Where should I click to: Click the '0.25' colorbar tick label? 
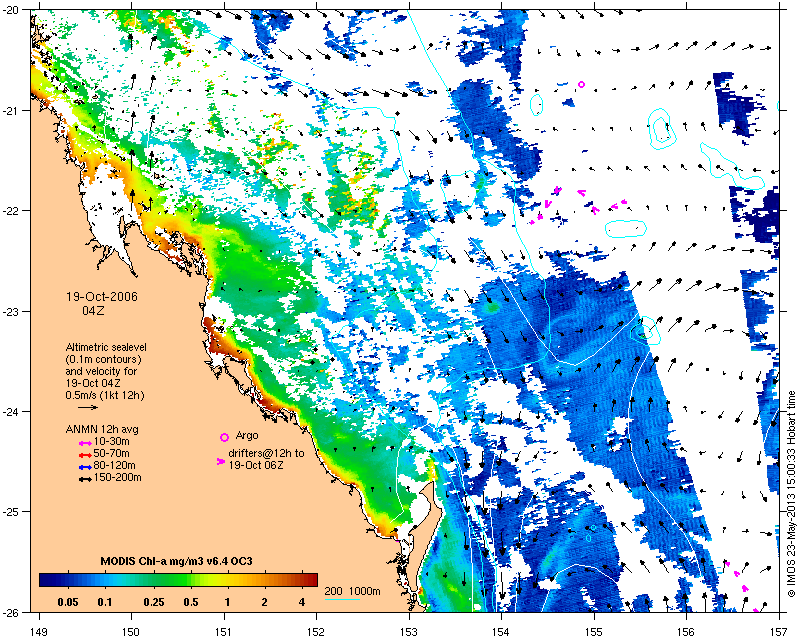coord(154,602)
